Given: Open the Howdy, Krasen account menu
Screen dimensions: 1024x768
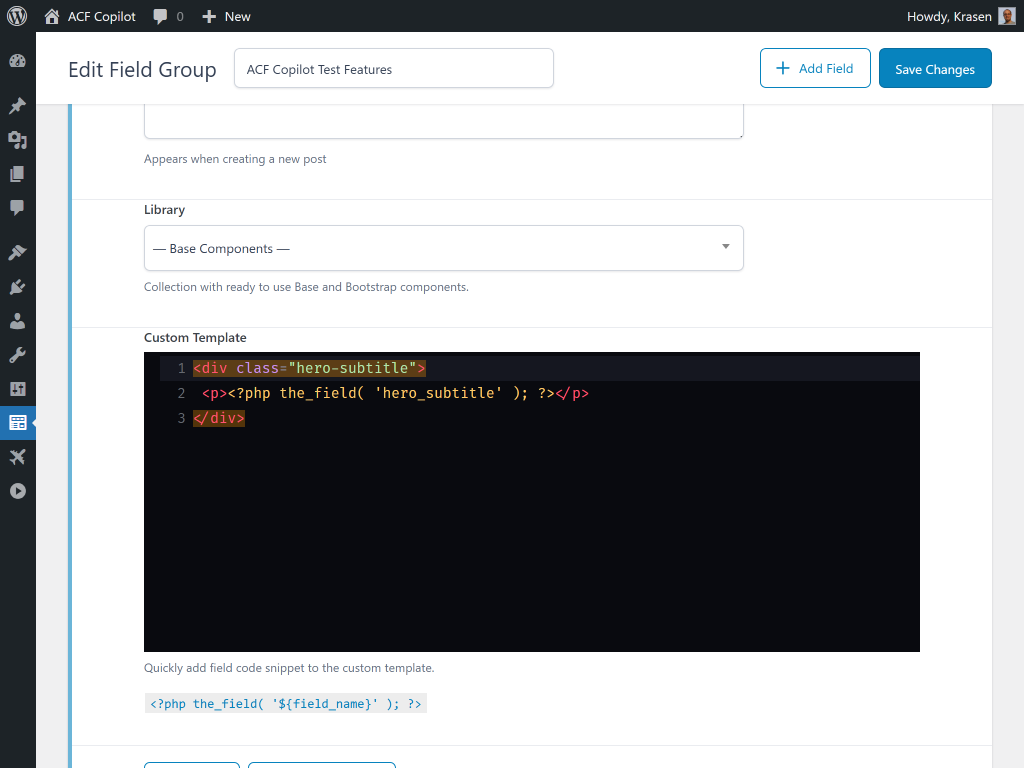Looking at the screenshot, I should coord(960,16).
